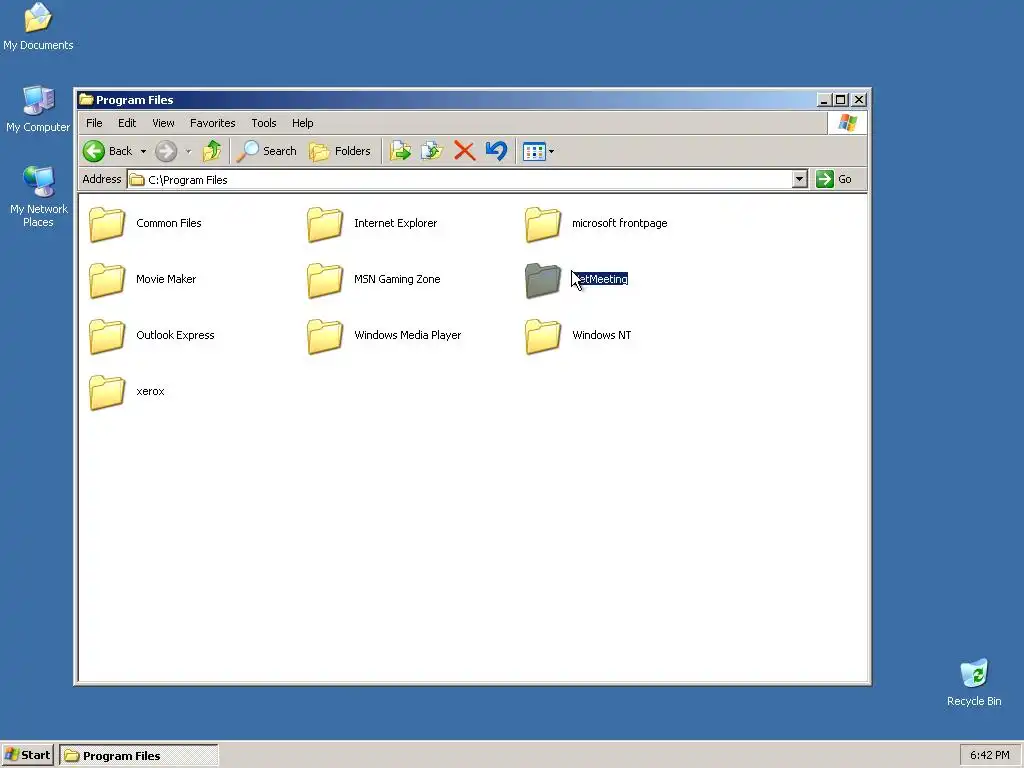Click the Copy To toolbar icon
The height and width of the screenshot is (768, 1024).
coord(432,151)
